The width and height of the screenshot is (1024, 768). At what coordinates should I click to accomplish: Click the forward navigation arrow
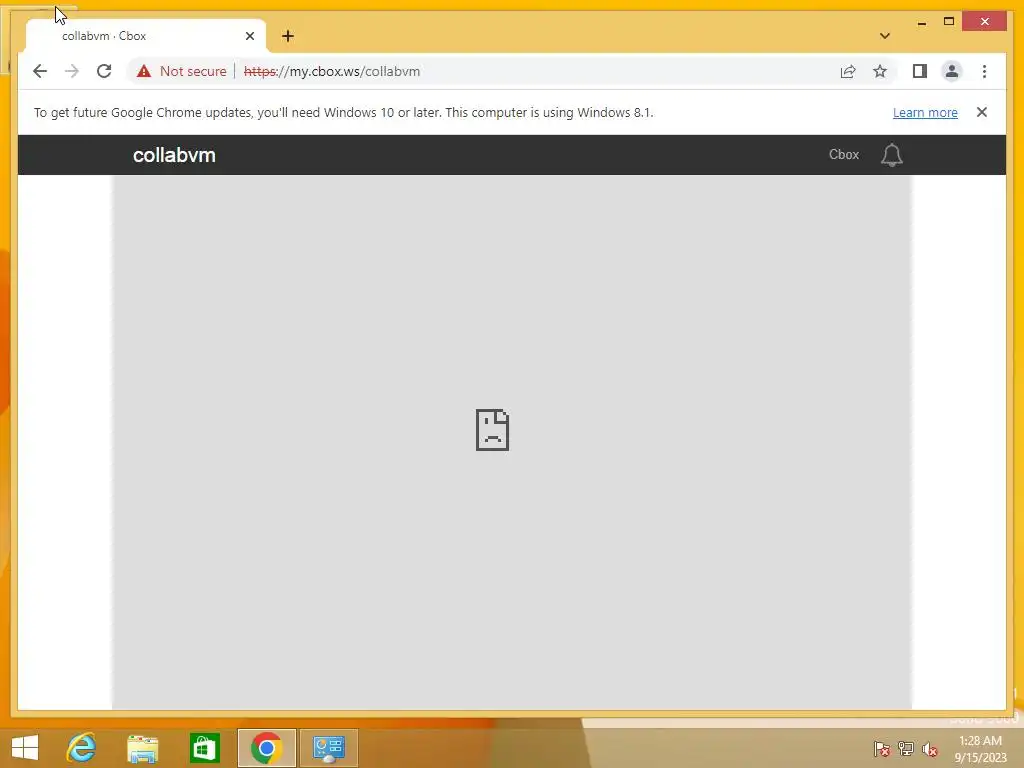click(x=72, y=71)
